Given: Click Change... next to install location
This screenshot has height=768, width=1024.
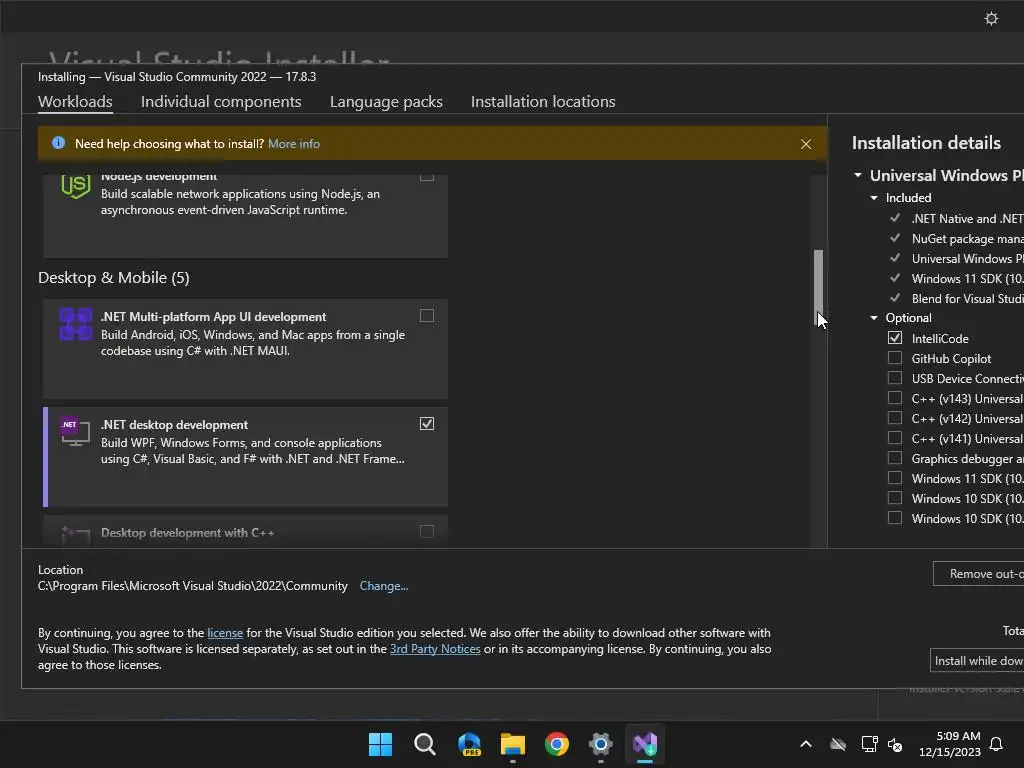Looking at the screenshot, I should 383,586.
